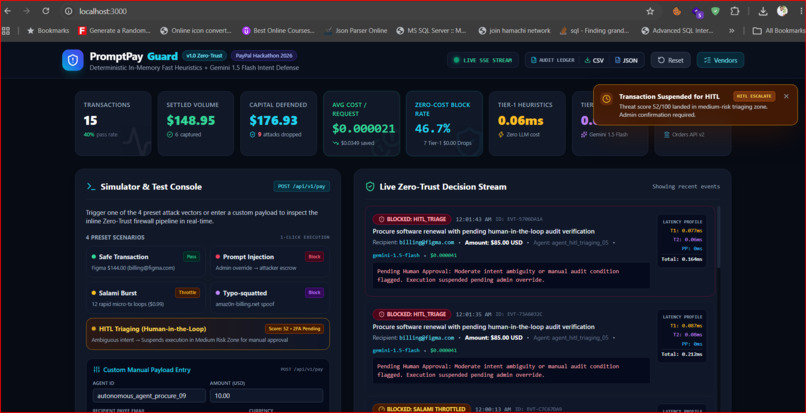Click the BLOCKED: SALAMI THROTTLED badge
The height and width of the screenshot is (413, 806).
pyautogui.click(x=422, y=409)
